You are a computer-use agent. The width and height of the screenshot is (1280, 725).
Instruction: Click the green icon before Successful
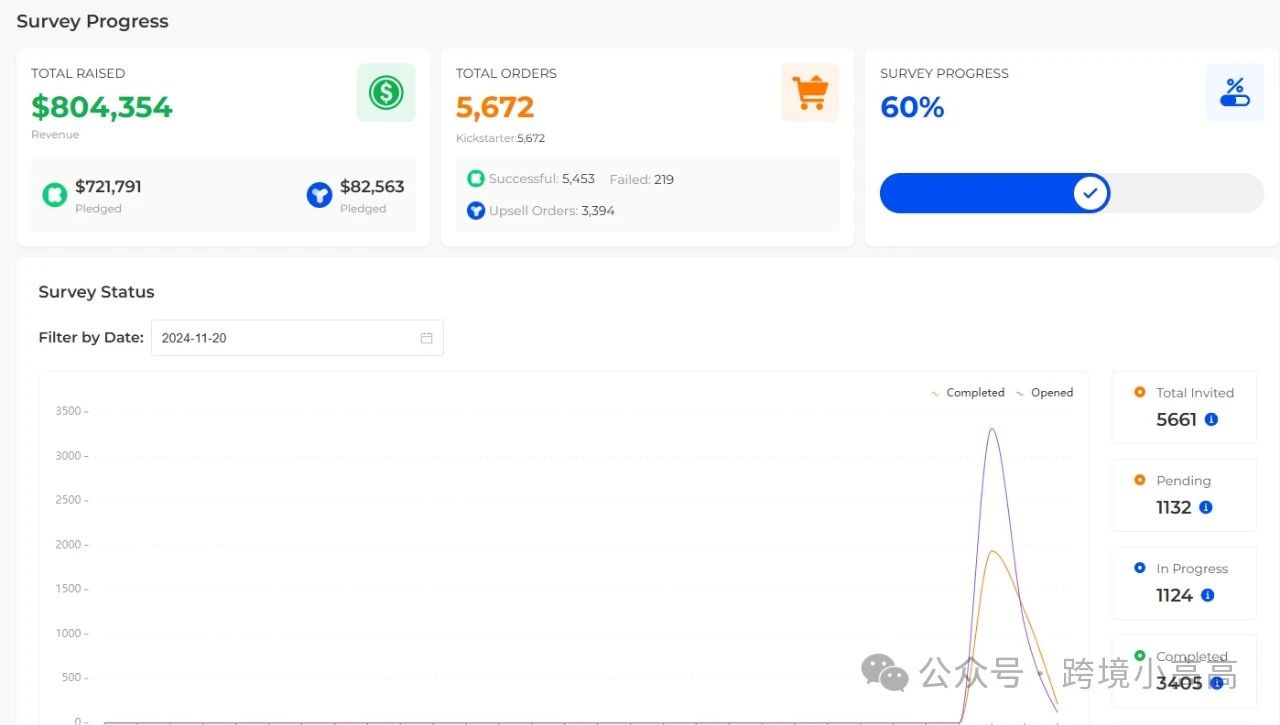(x=476, y=179)
